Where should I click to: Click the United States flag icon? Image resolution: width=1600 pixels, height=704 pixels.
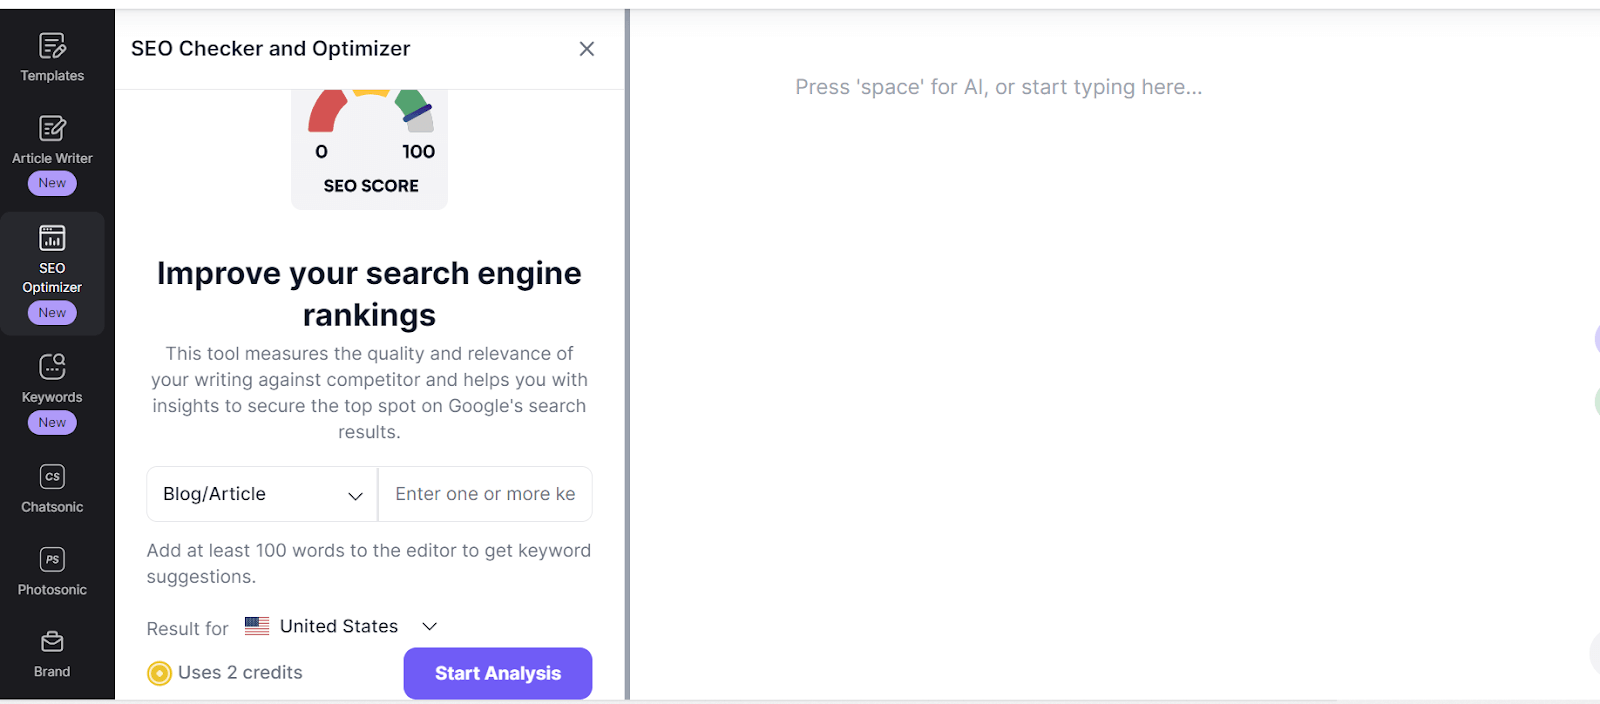click(257, 626)
